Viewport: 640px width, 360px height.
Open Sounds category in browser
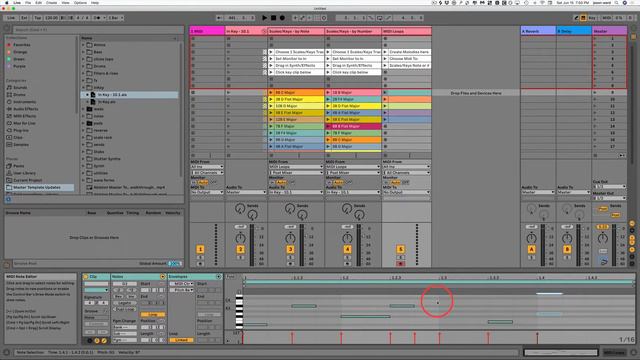(x=20, y=87)
